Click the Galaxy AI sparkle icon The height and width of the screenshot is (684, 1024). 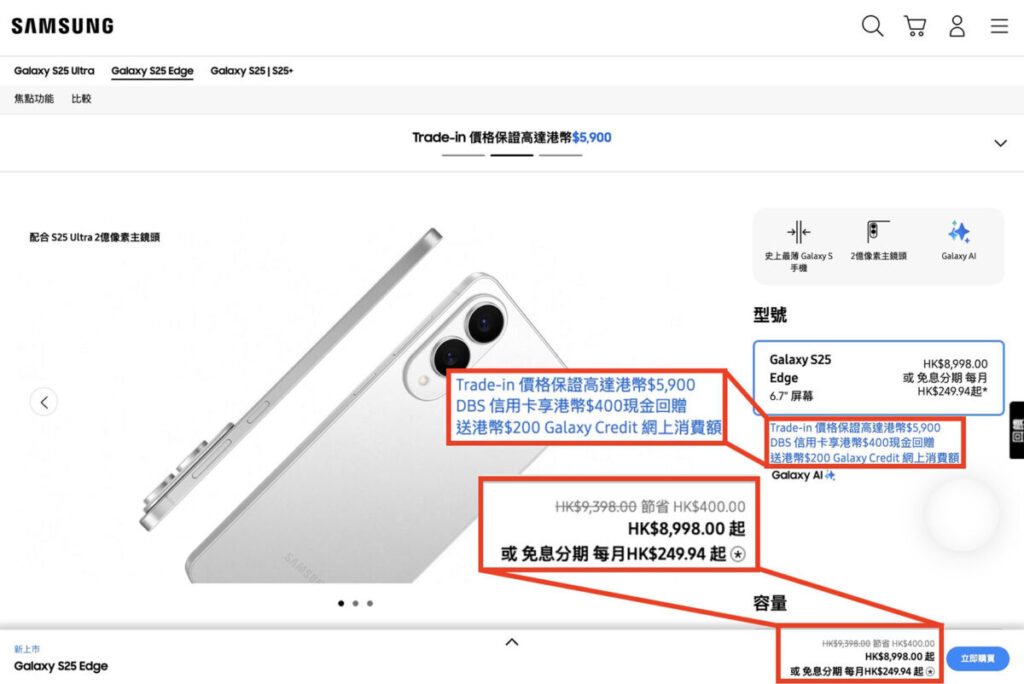[959, 232]
